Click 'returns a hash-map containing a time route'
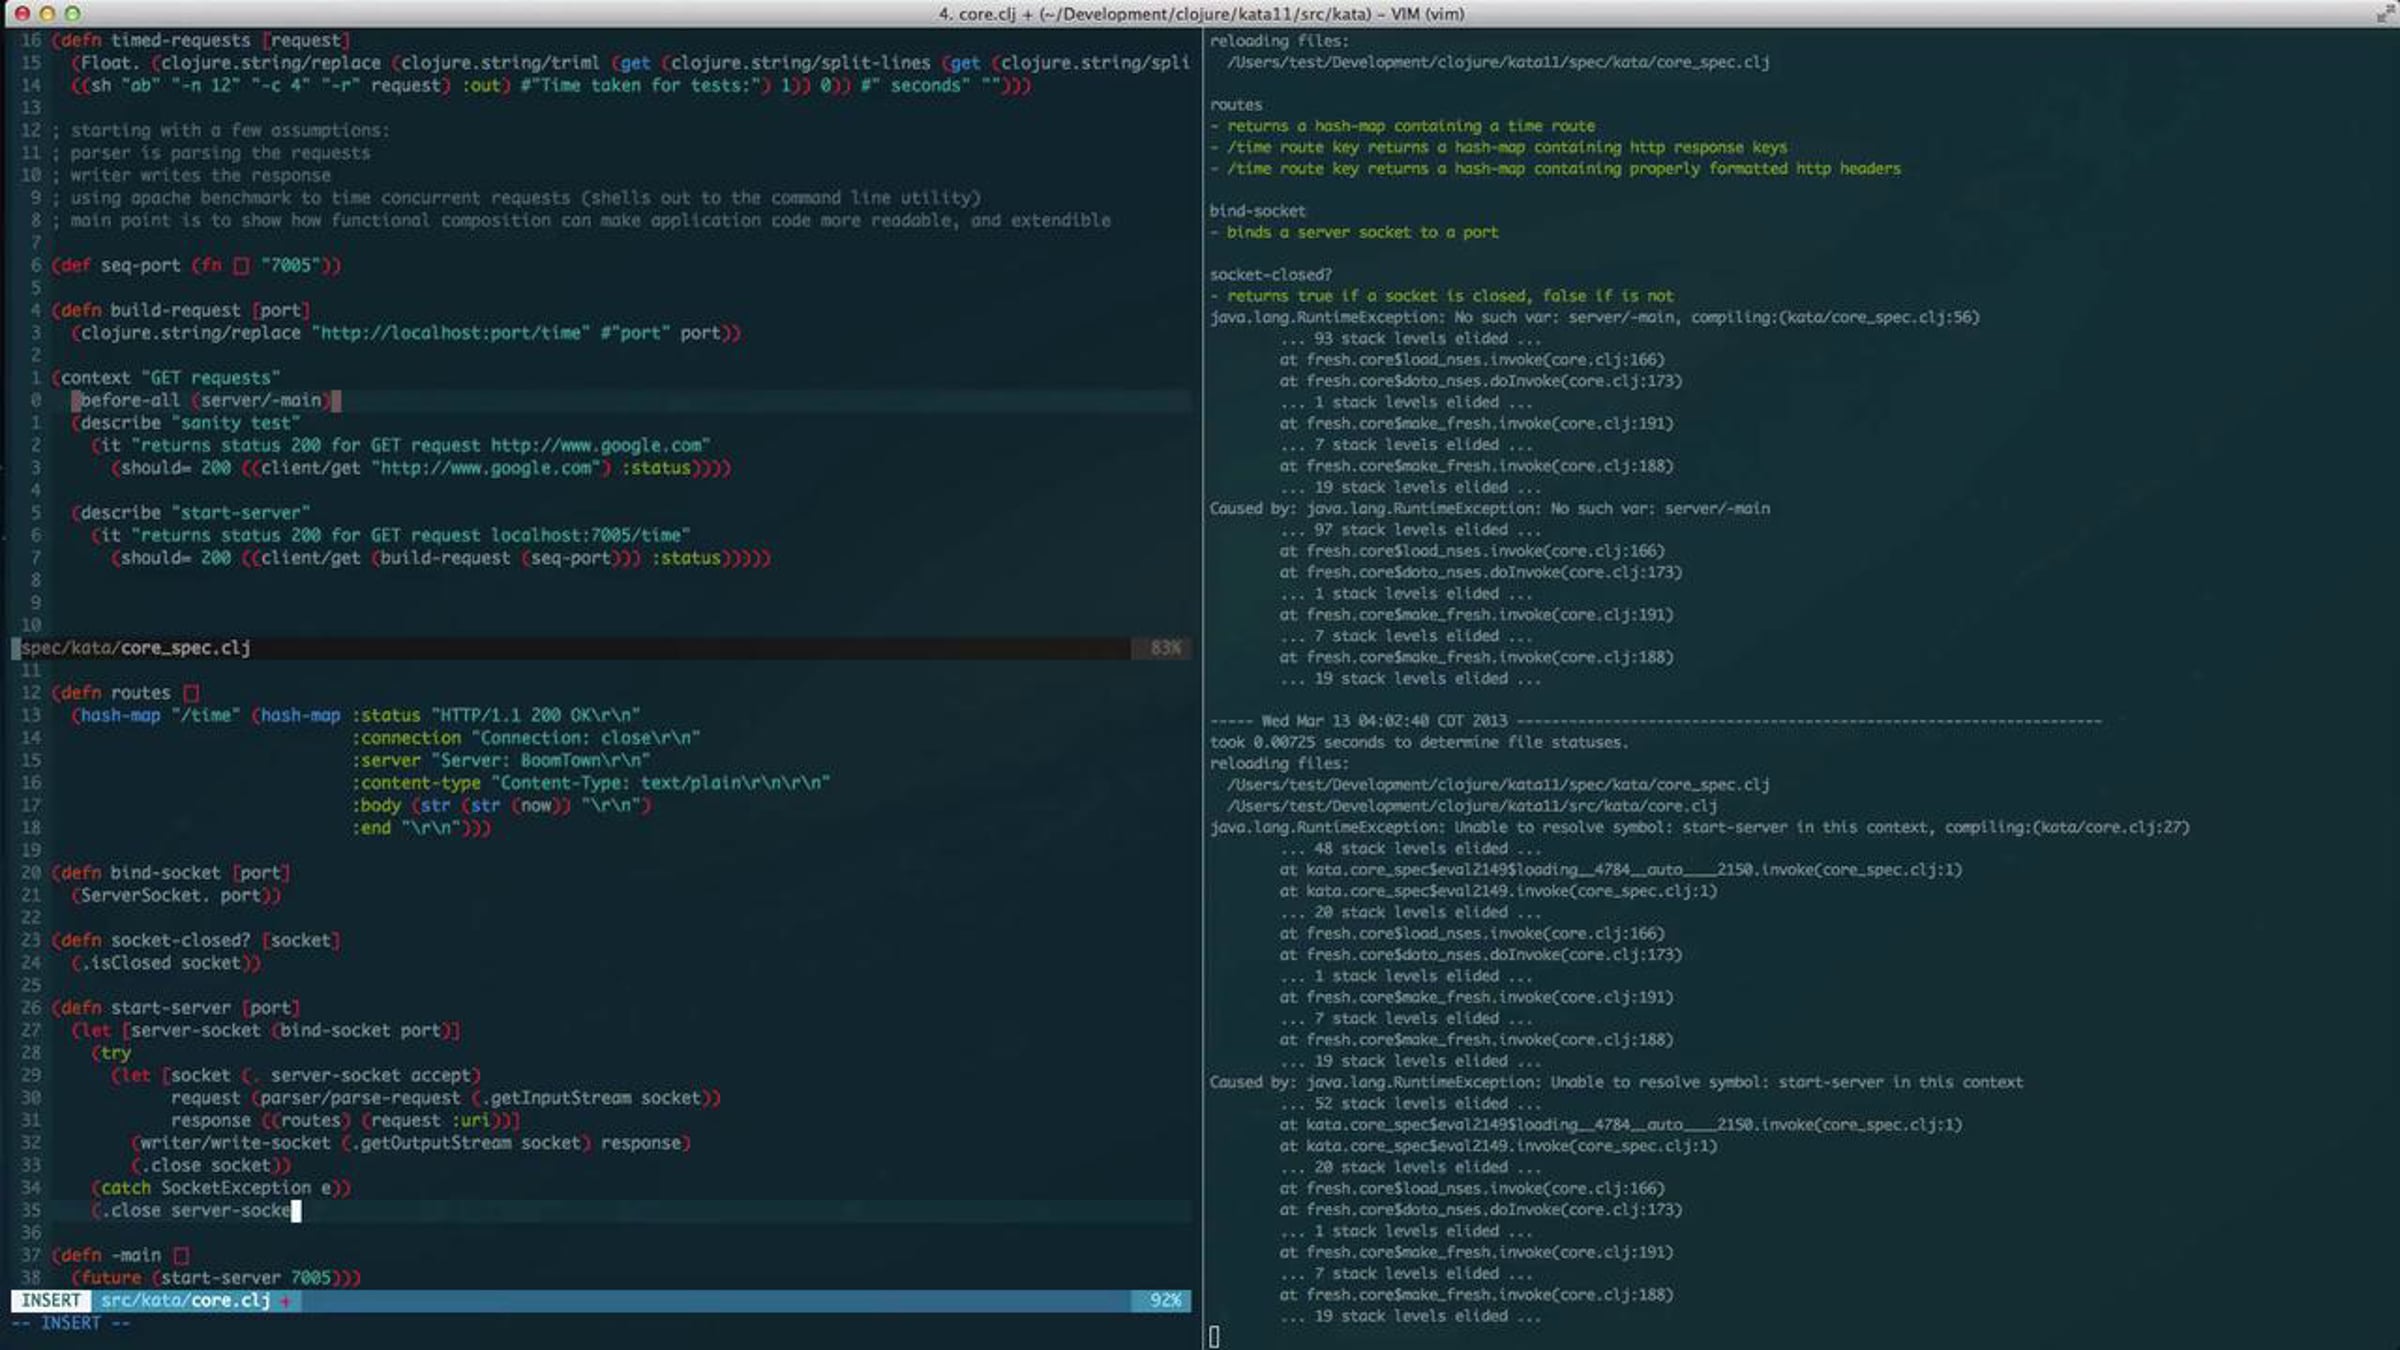Image resolution: width=2400 pixels, height=1350 pixels. click(1411, 126)
